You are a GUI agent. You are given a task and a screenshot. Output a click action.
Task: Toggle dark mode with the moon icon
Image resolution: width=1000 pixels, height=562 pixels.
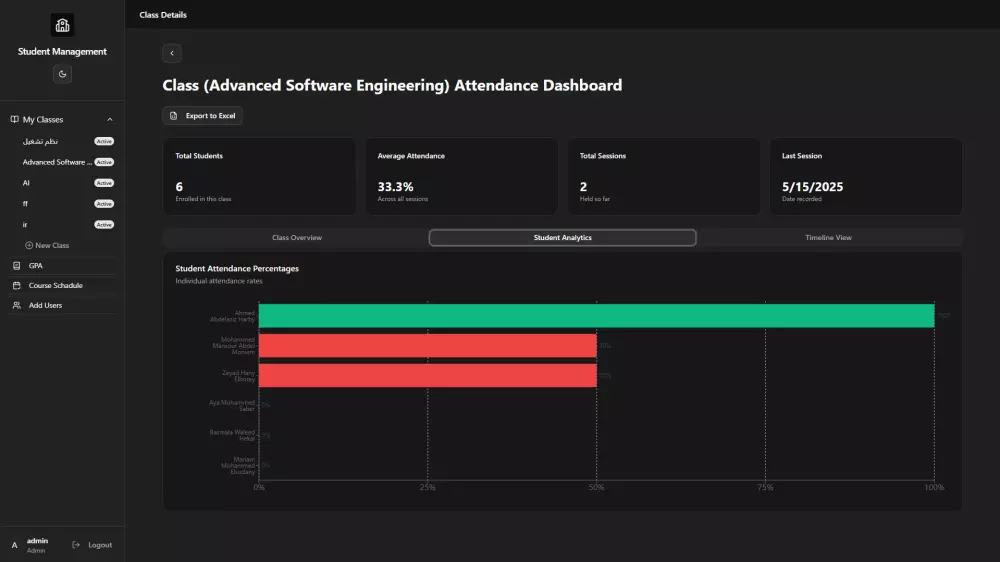pos(62,74)
